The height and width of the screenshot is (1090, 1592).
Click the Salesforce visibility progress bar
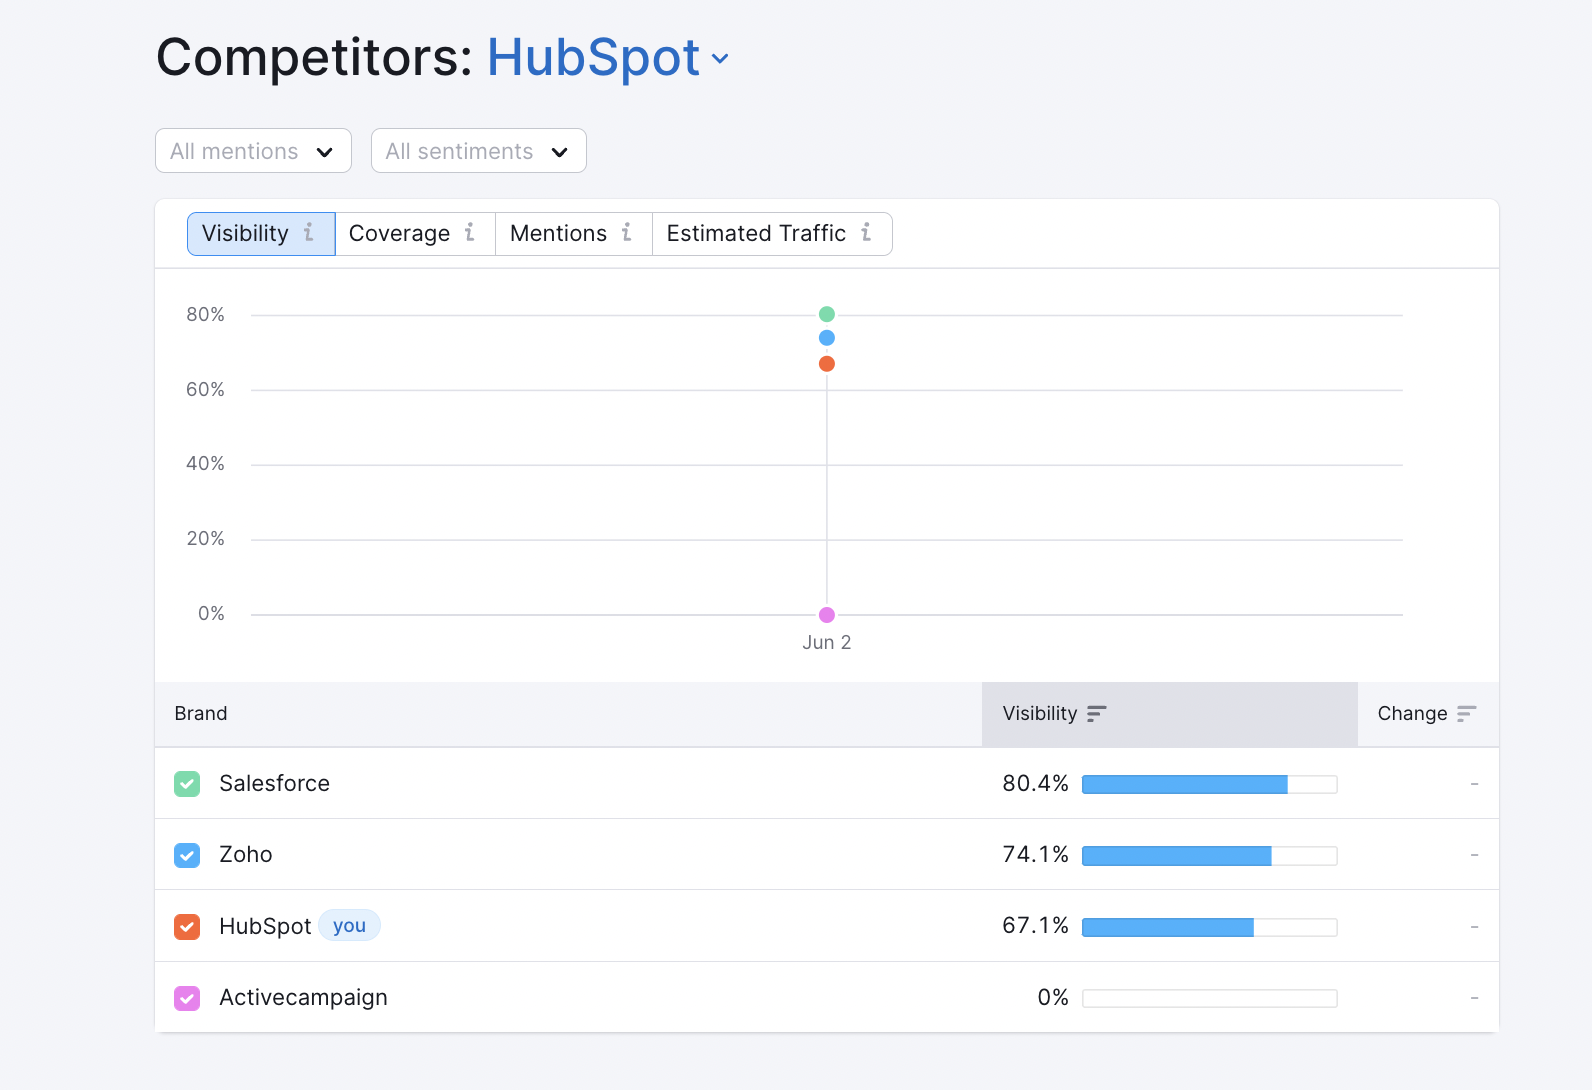tap(1209, 785)
